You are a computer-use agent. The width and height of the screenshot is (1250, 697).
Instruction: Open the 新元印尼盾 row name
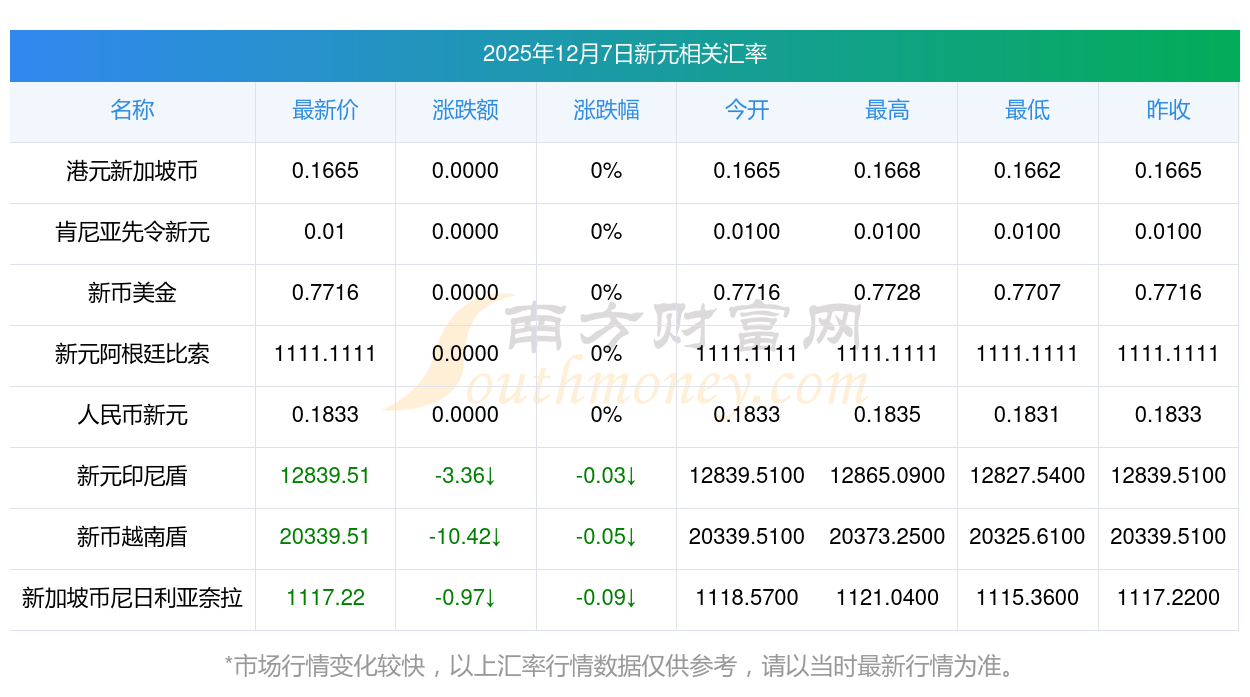(x=132, y=476)
